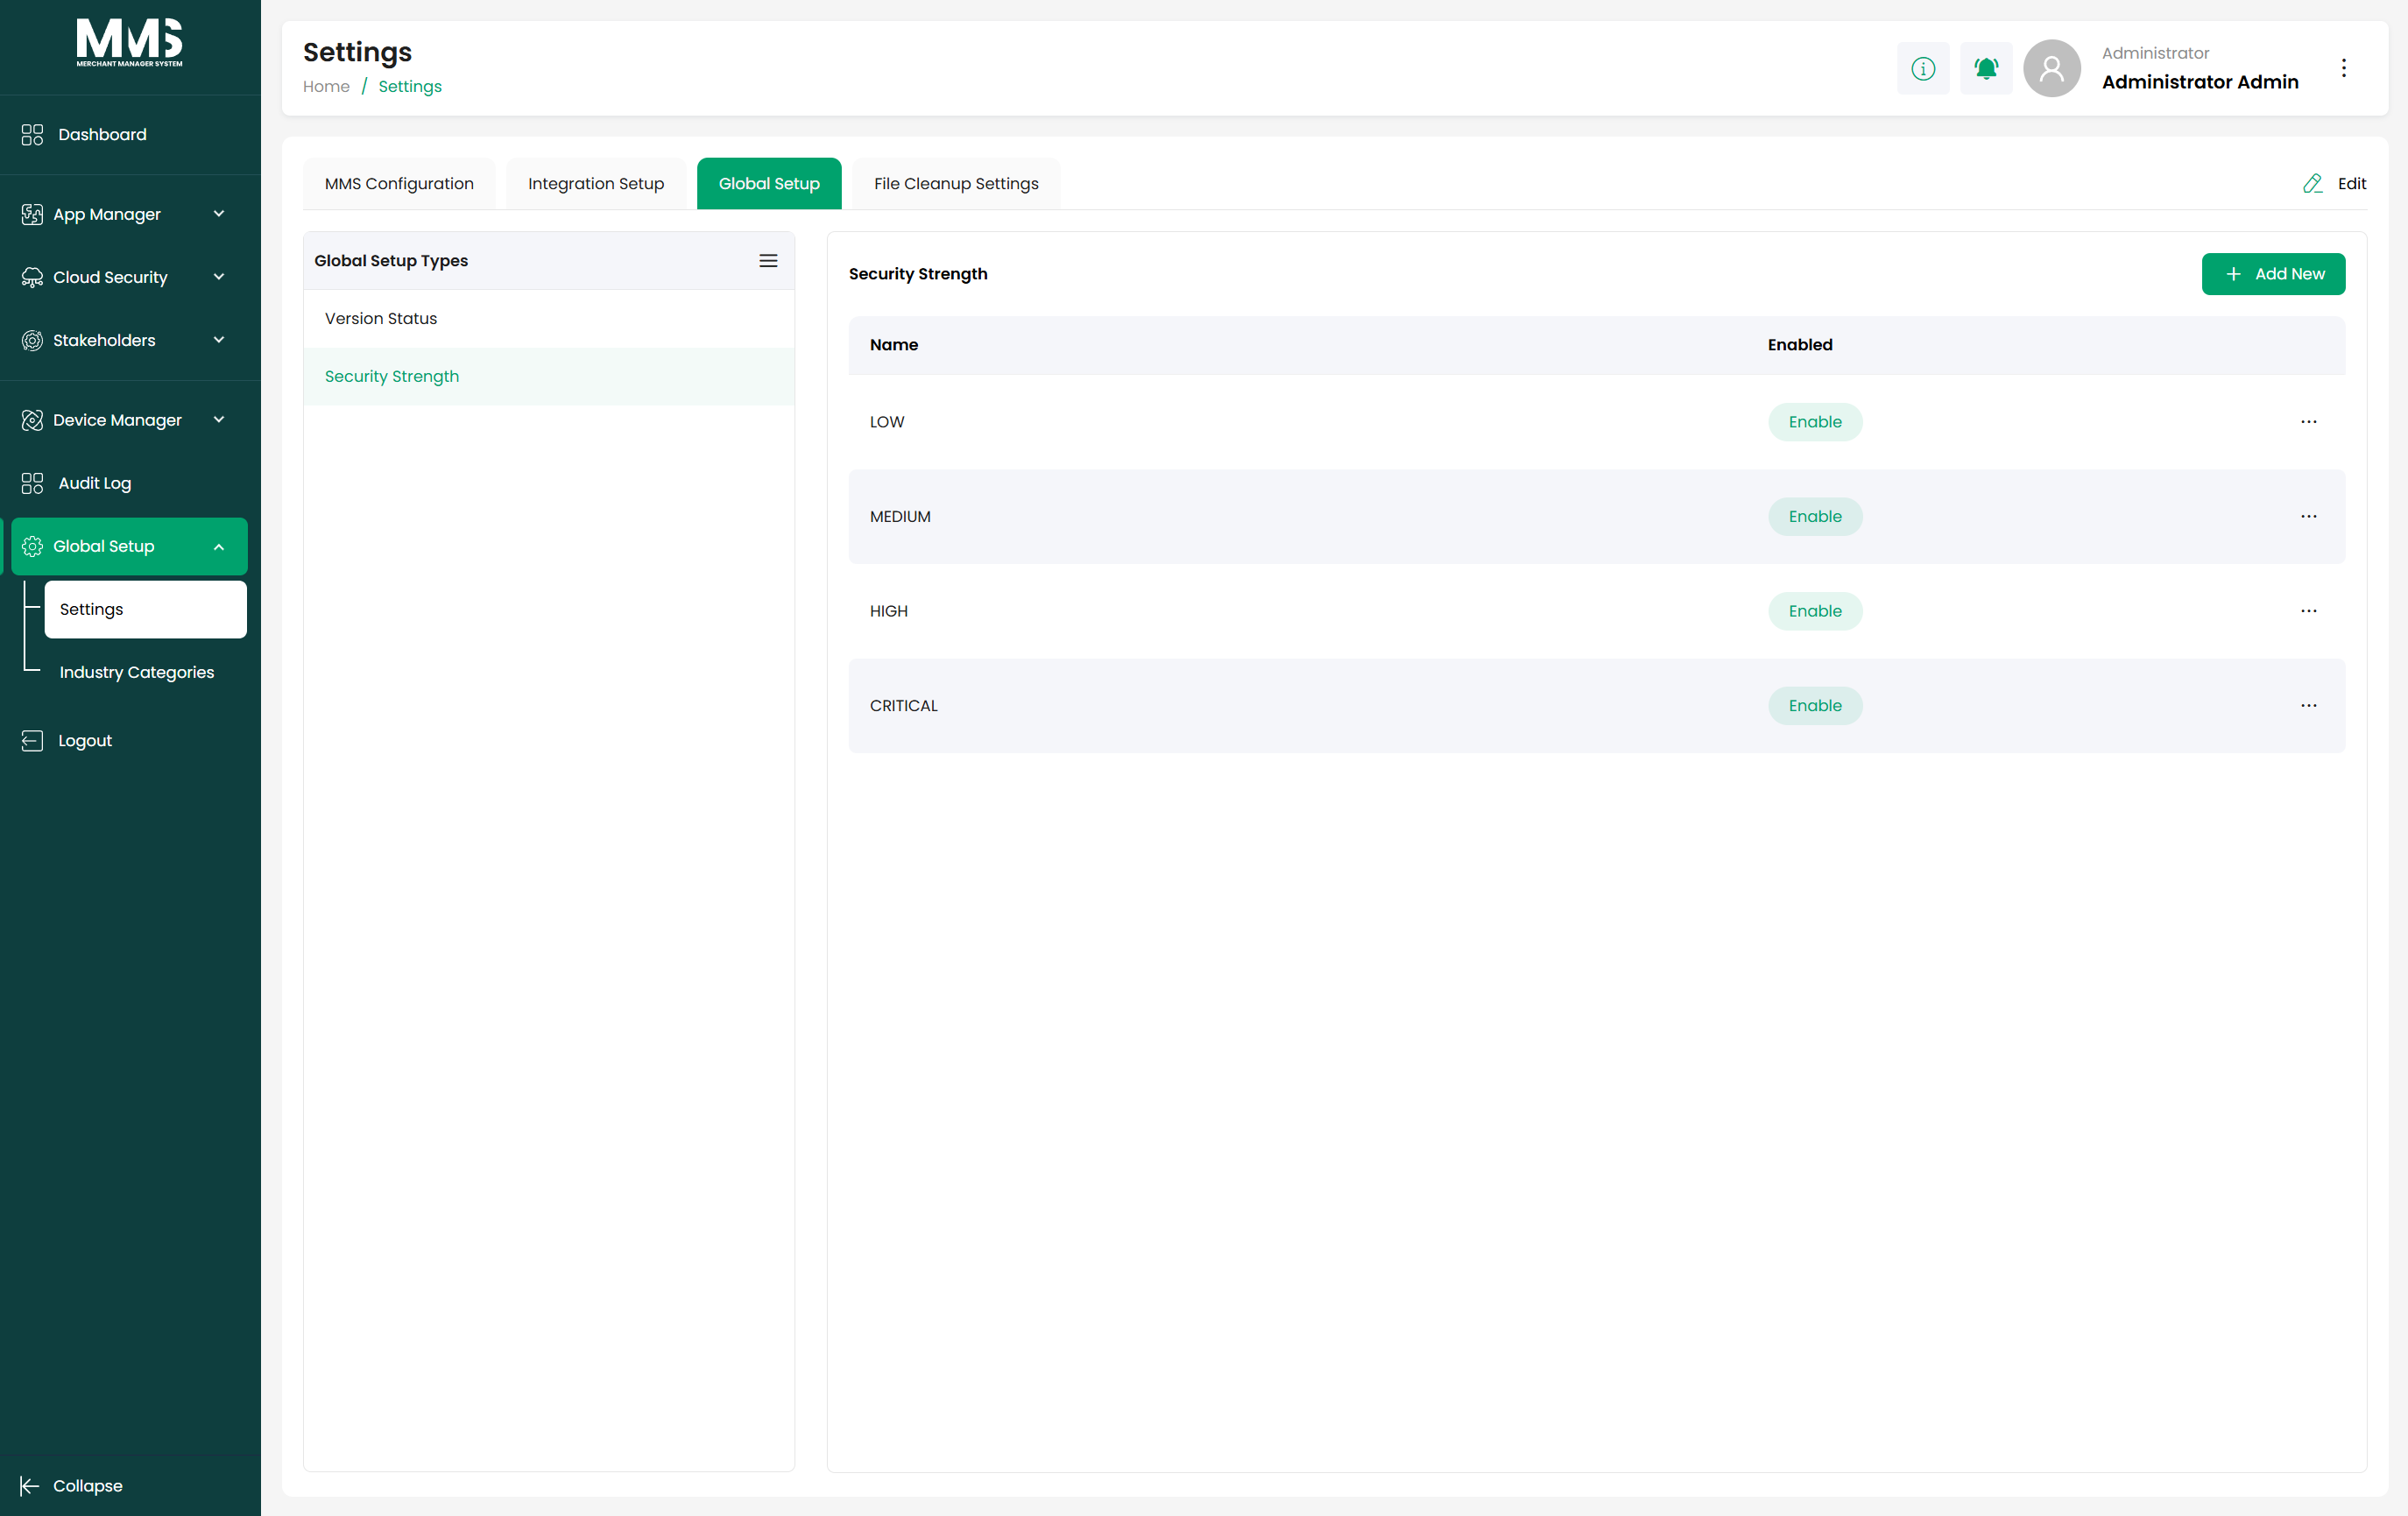Screen dimensions: 2408x1516
Task: Click the CRITICAL name cell
Action: tap(904, 706)
